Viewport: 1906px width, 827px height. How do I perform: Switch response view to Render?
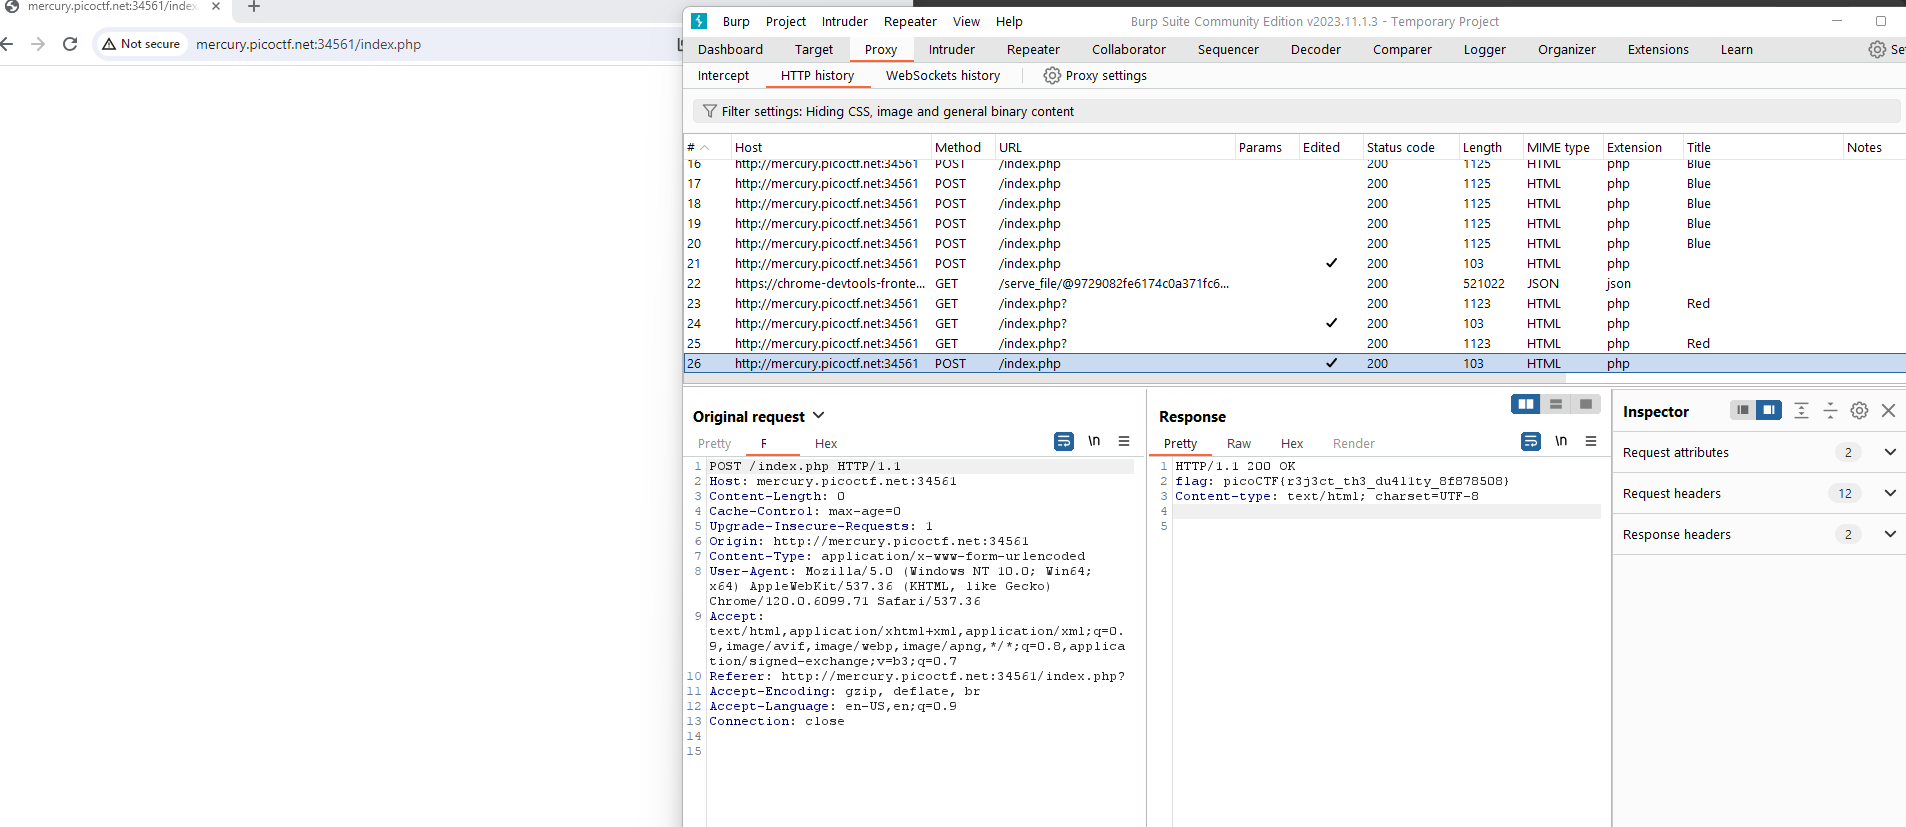pyautogui.click(x=1354, y=443)
